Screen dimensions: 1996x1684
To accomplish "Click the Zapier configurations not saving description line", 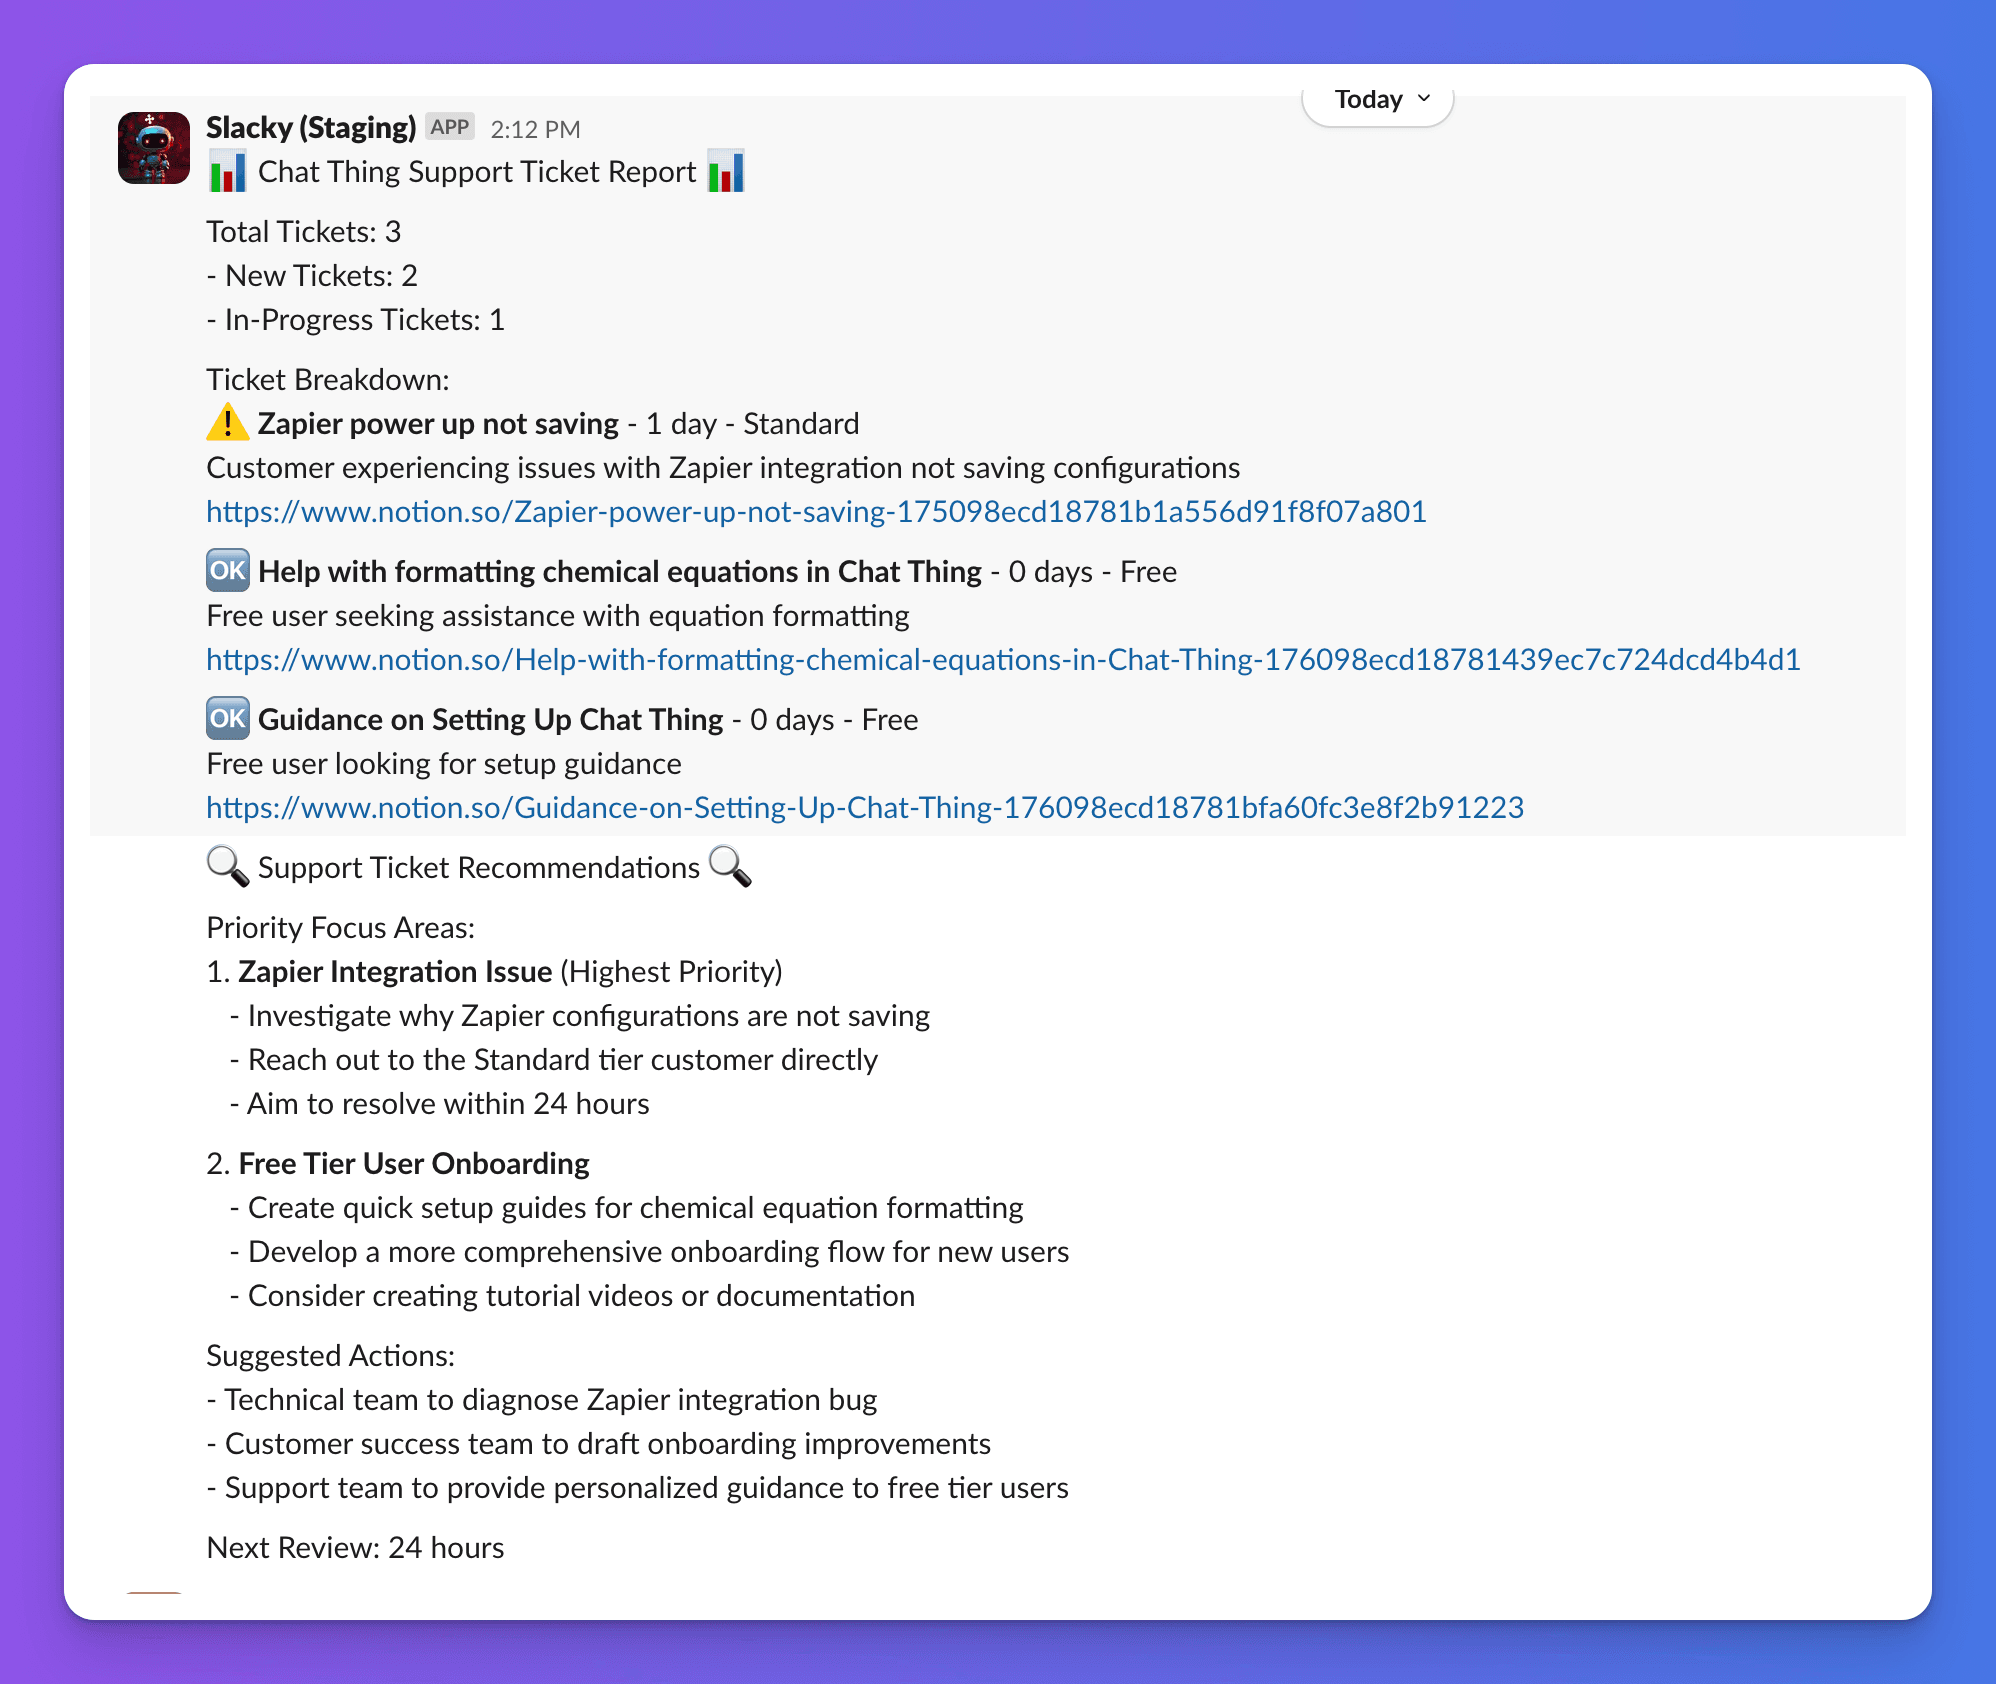I will tap(723, 468).
